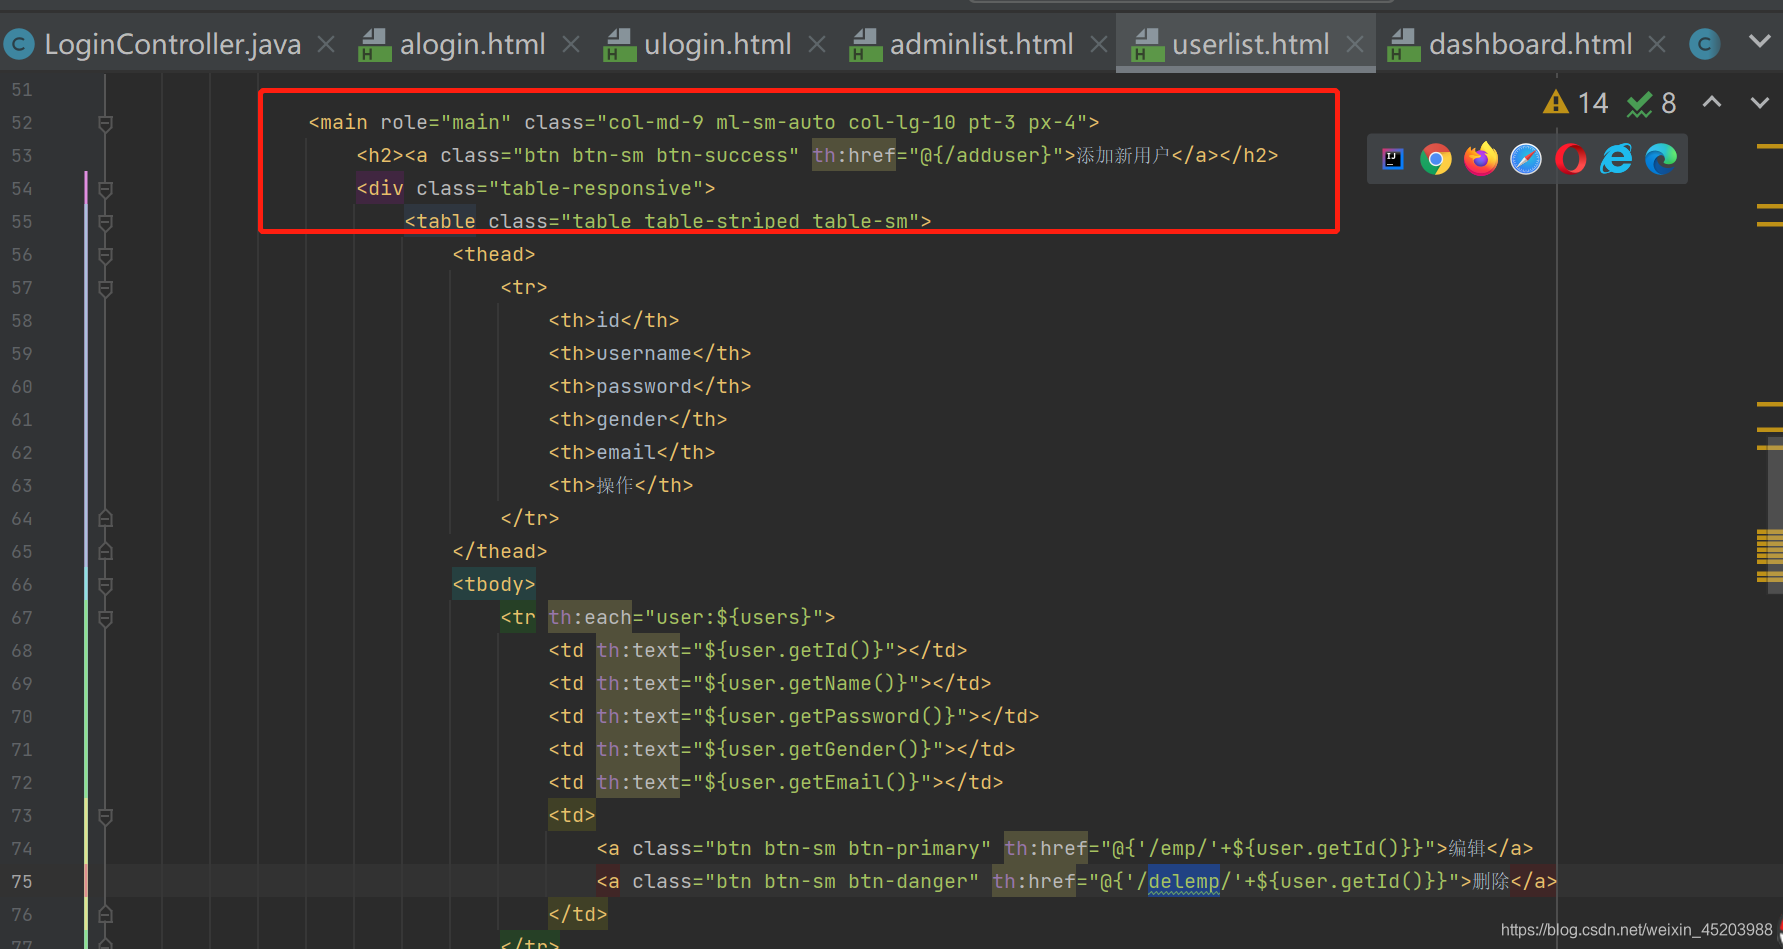Select the userlist.html tab
The image size is (1783, 949).
(1250, 44)
